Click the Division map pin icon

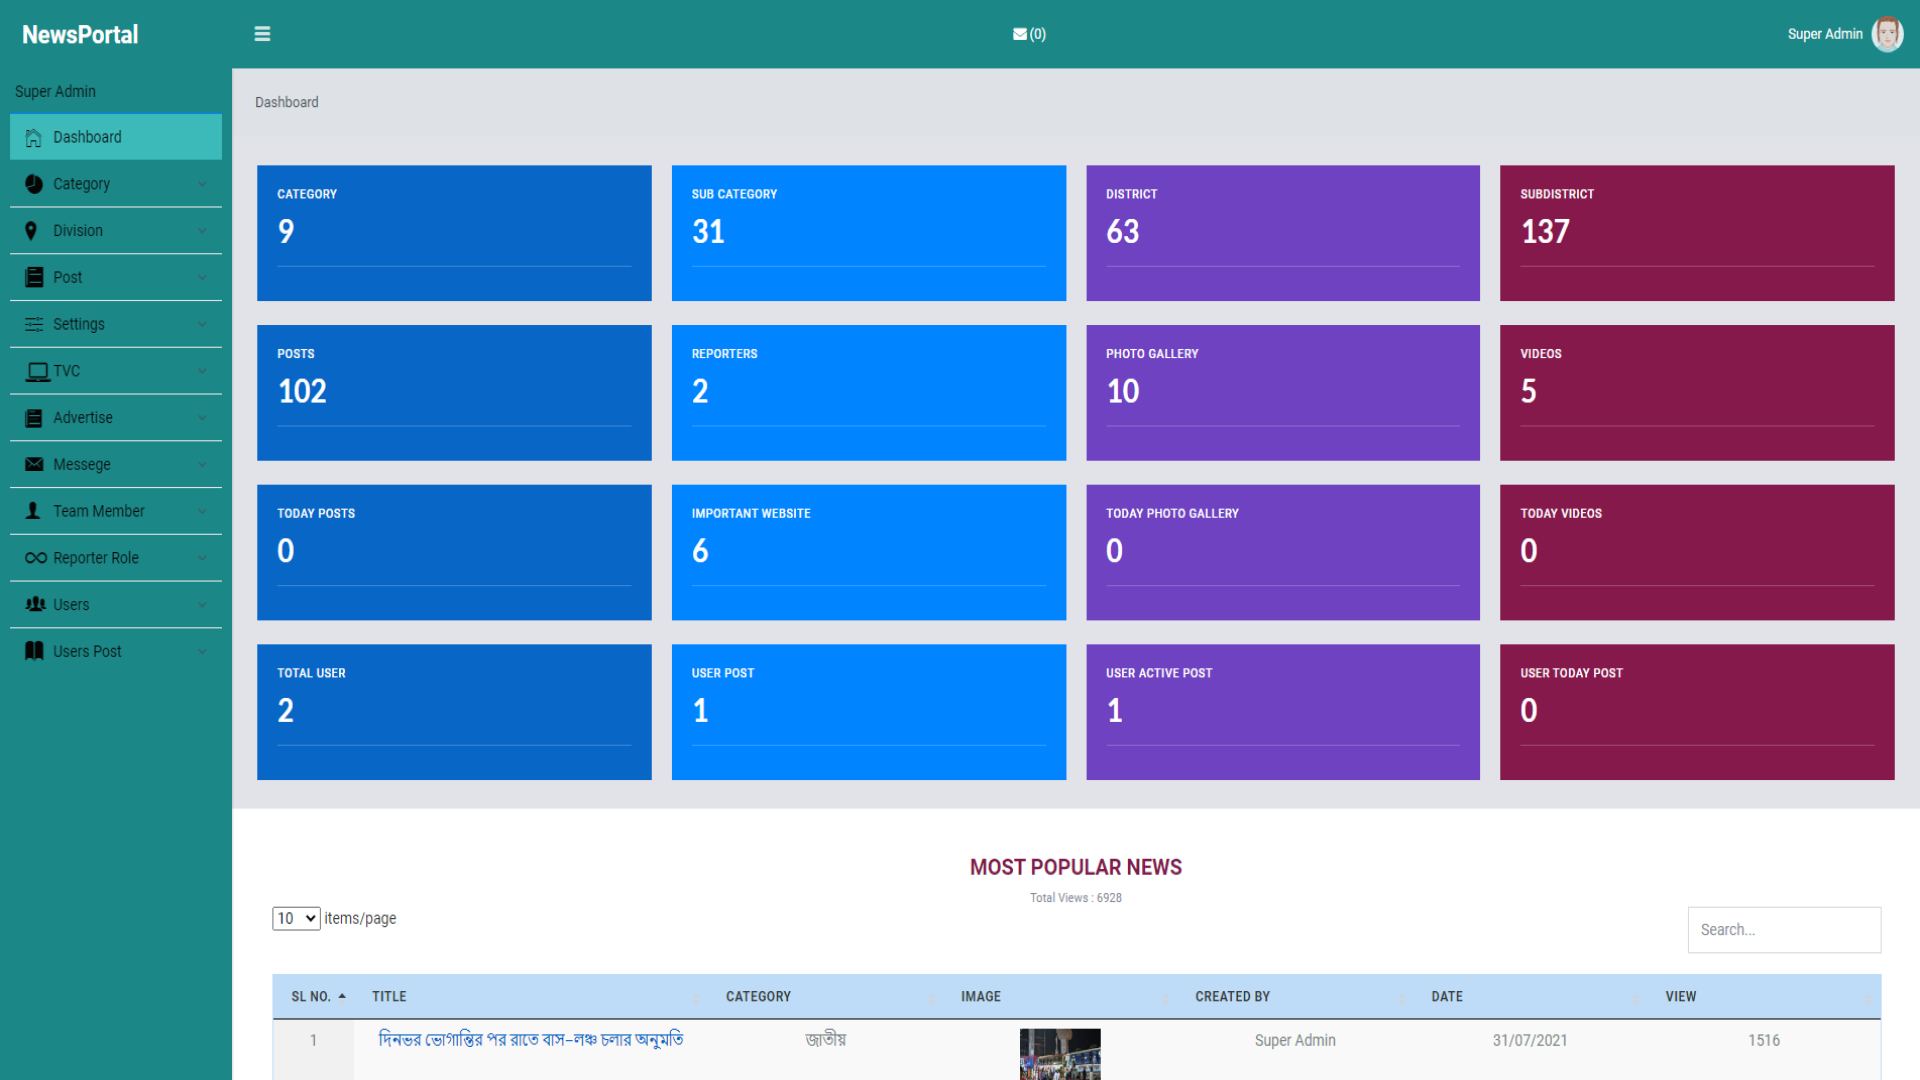[x=31, y=231]
